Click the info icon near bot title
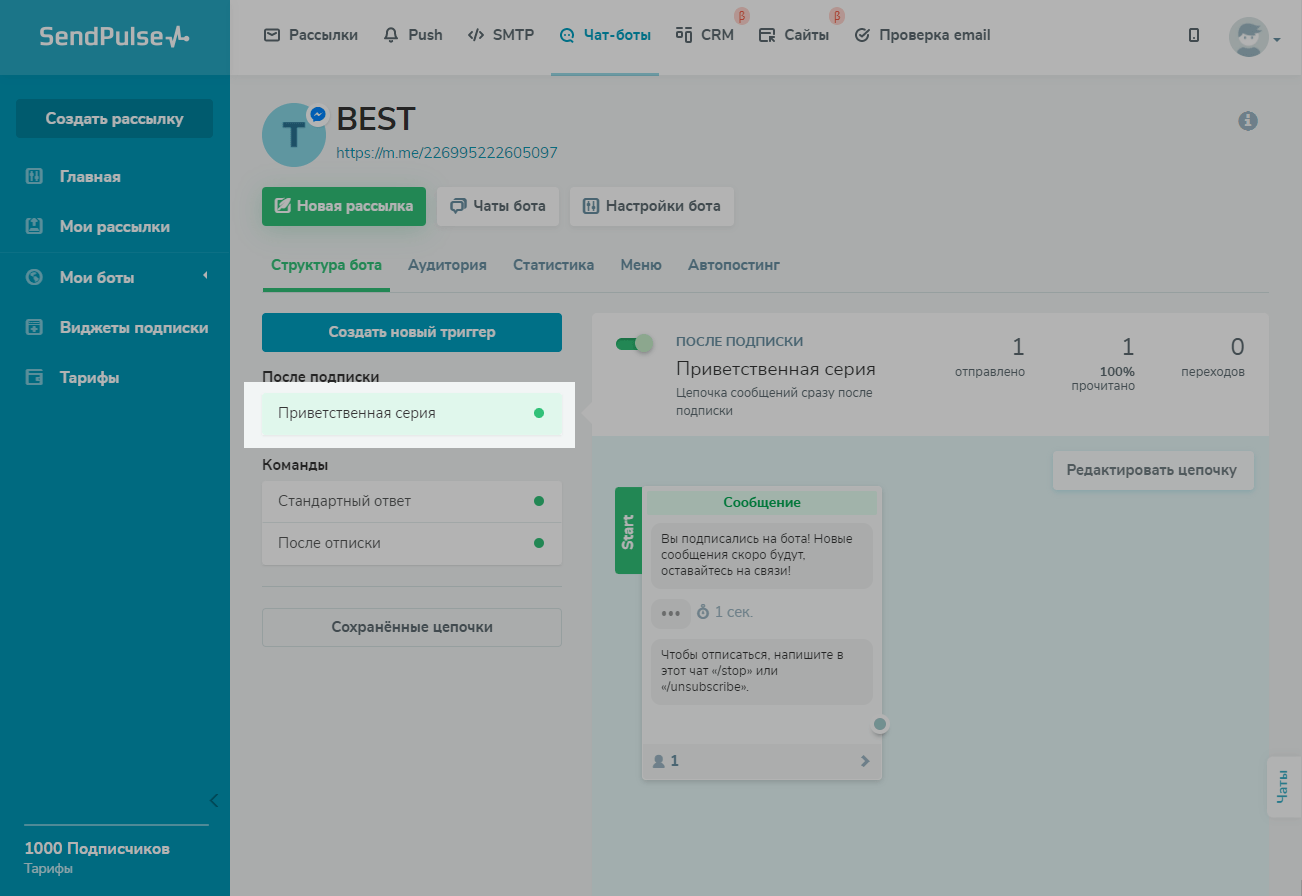 pyautogui.click(x=1247, y=121)
